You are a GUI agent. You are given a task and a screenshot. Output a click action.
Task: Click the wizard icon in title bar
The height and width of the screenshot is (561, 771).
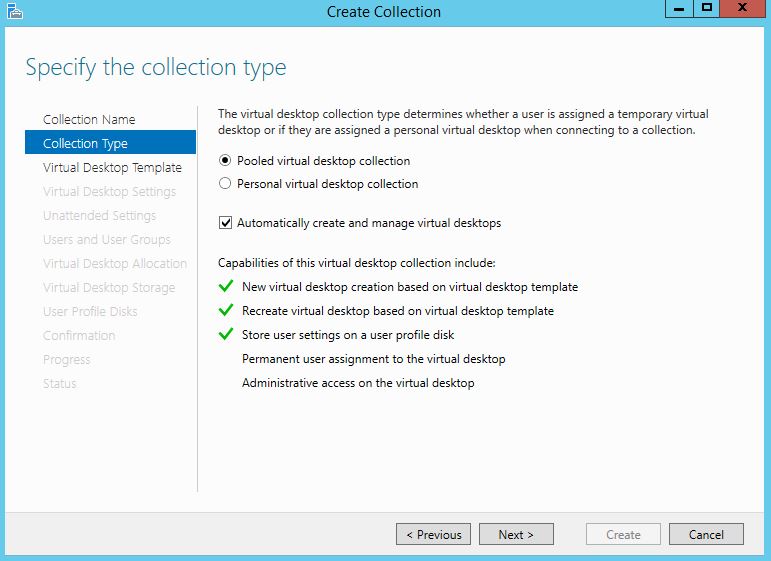[x=13, y=12]
